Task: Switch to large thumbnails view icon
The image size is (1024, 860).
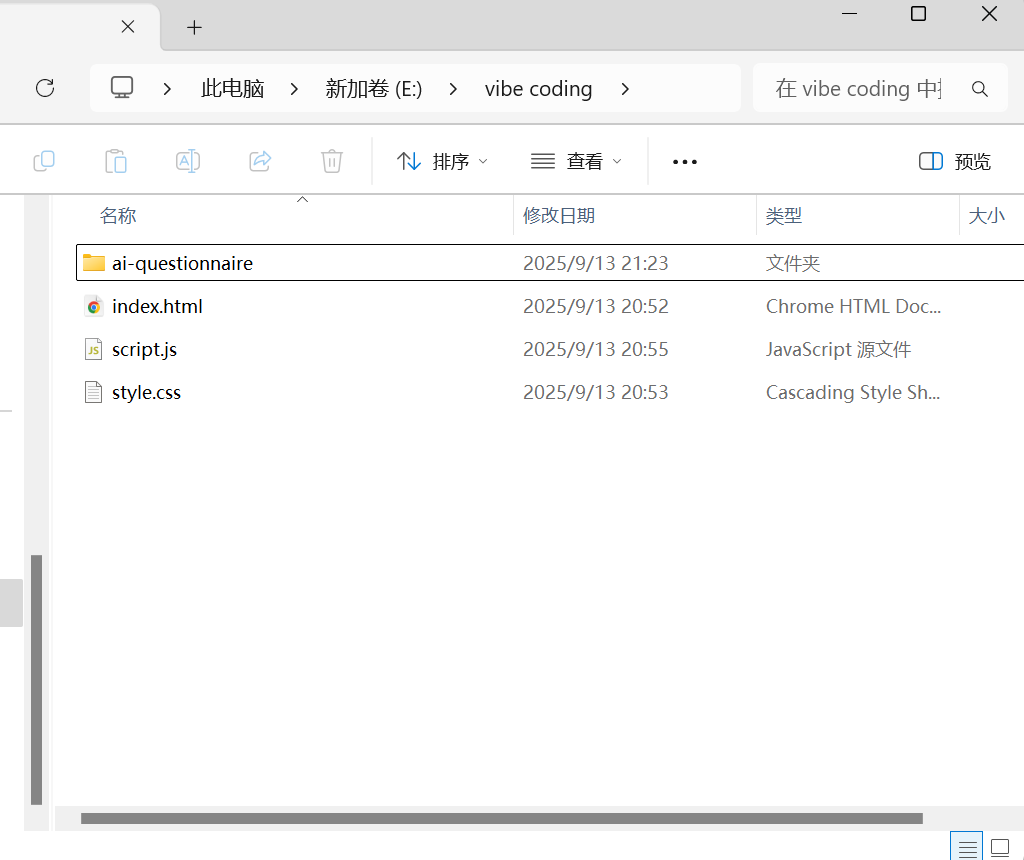Action: tap(1000, 848)
